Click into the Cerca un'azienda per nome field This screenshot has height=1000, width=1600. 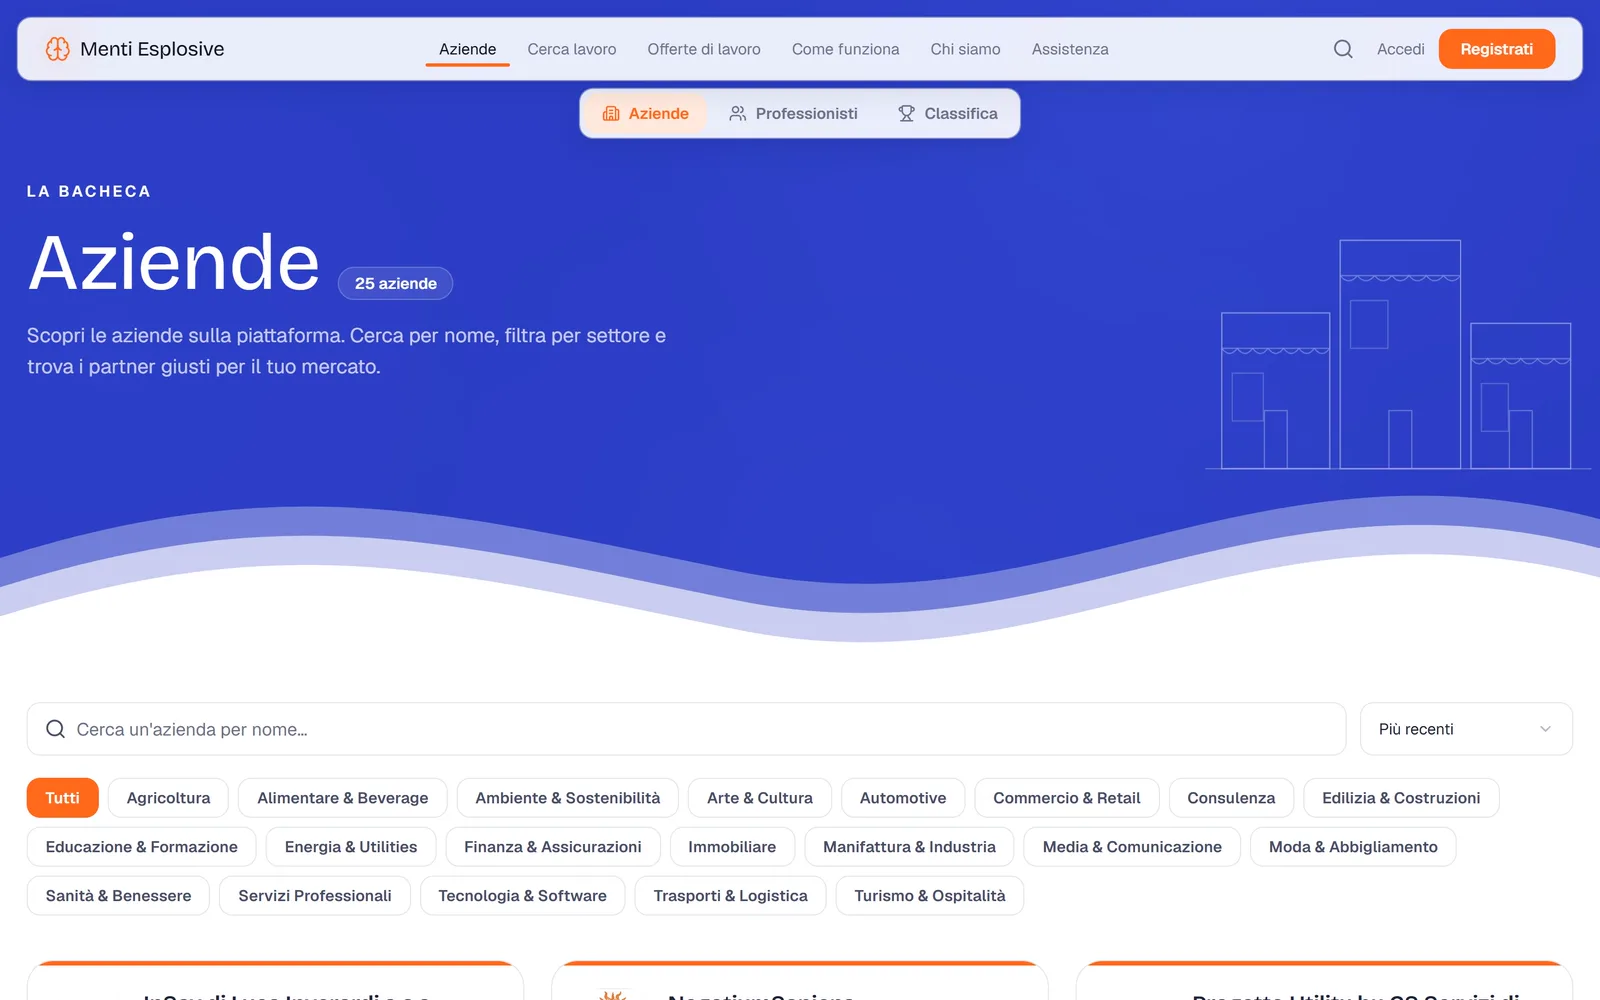point(686,729)
